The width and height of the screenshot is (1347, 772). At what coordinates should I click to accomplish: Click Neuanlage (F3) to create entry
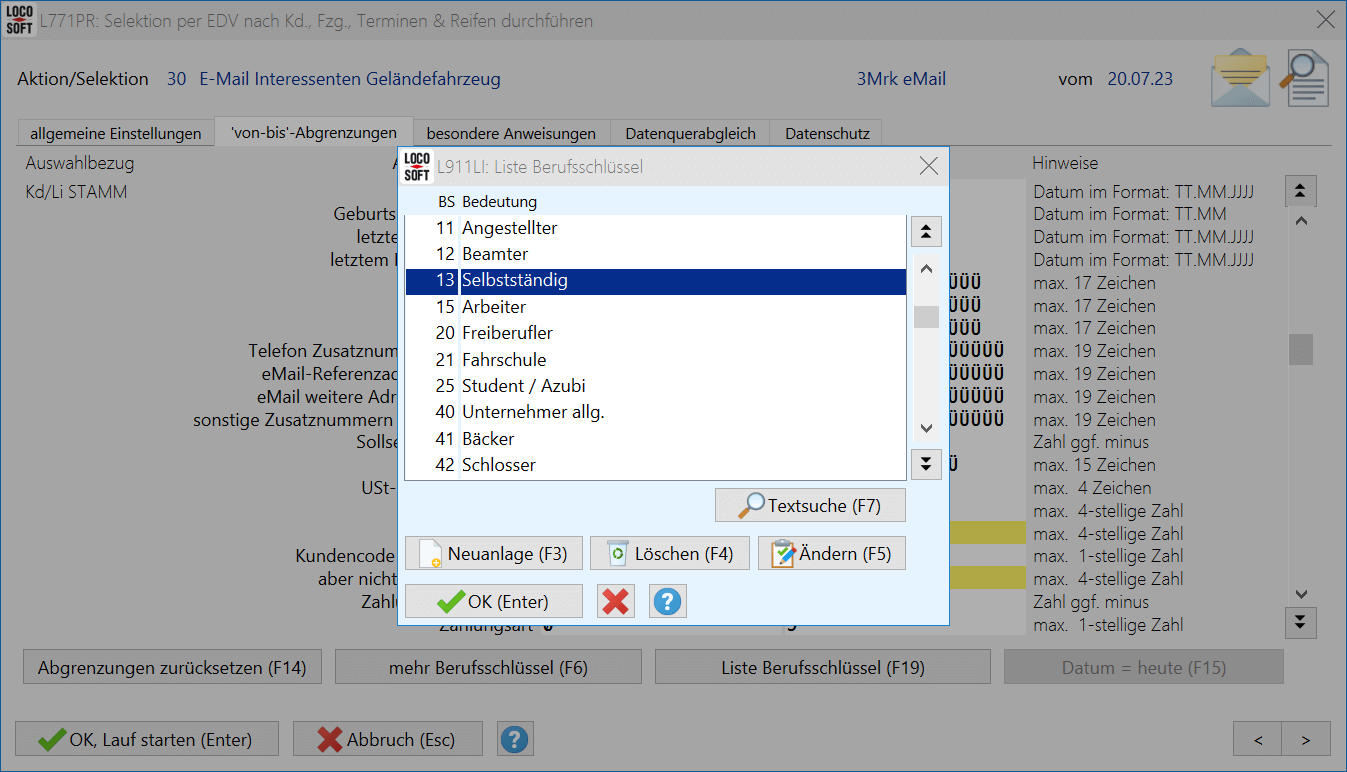[x=494, y=554]
